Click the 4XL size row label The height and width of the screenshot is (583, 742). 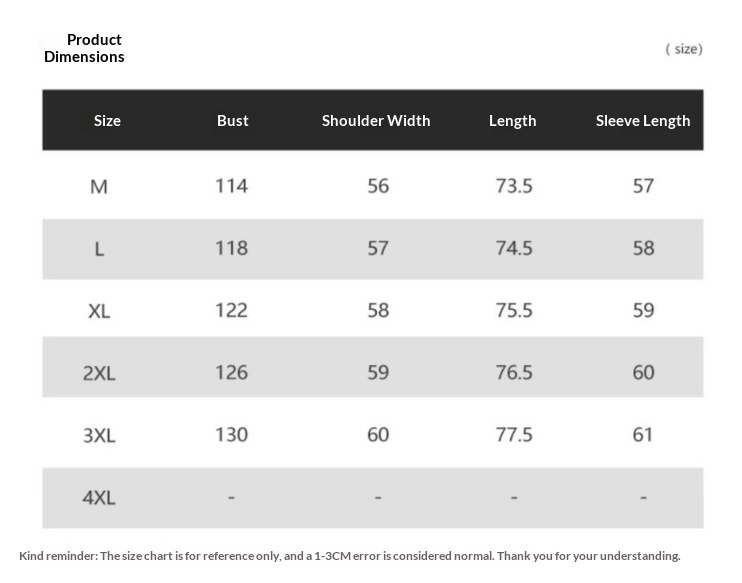99,497
